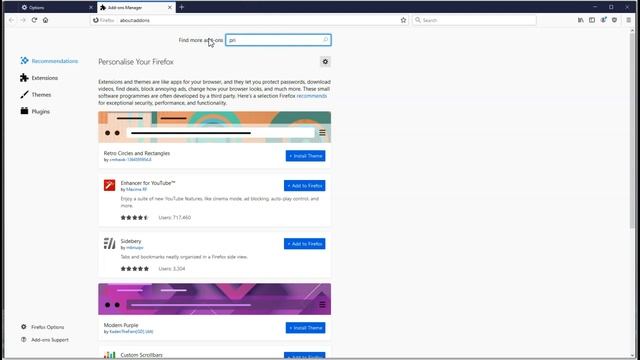The width and height of the screenshot is (640, 360).
Task: Open the Themes category
Action: click(36, 94)
